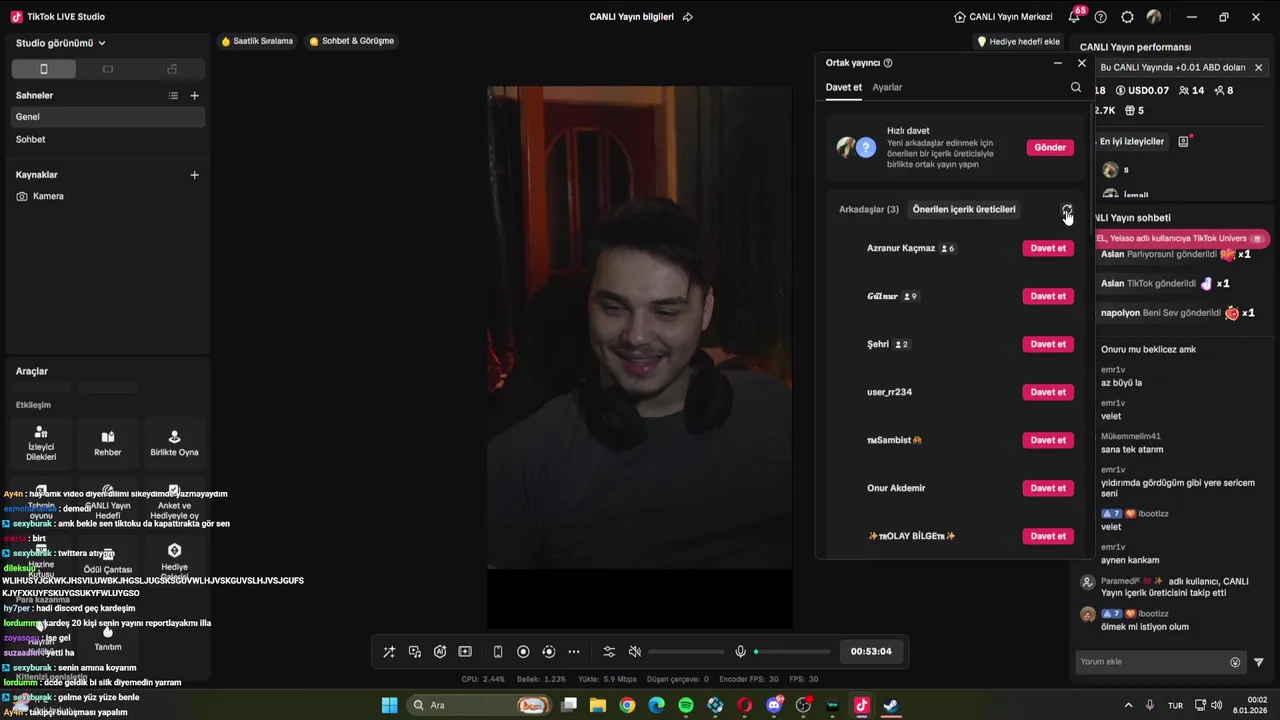Click the record button in bottom toolbar
Viewport: 1280px width, 720px height.
(523, 652)
